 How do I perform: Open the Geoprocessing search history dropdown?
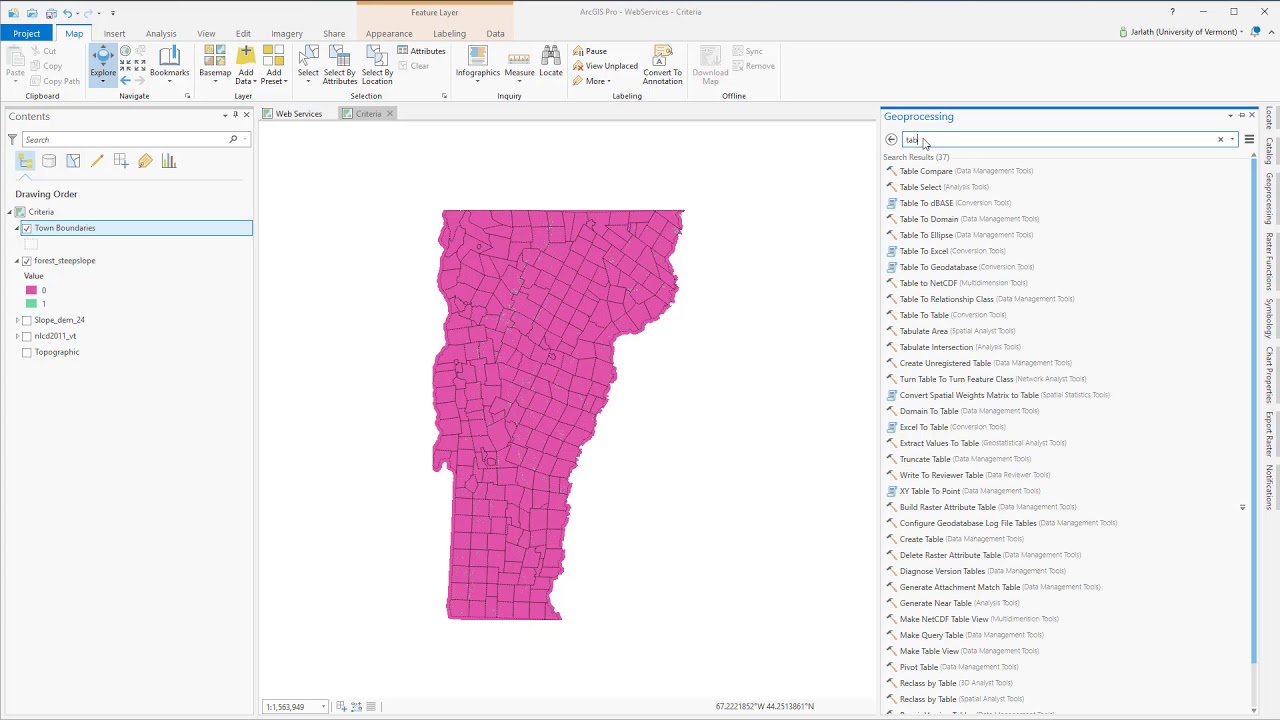pos(1232,140)
